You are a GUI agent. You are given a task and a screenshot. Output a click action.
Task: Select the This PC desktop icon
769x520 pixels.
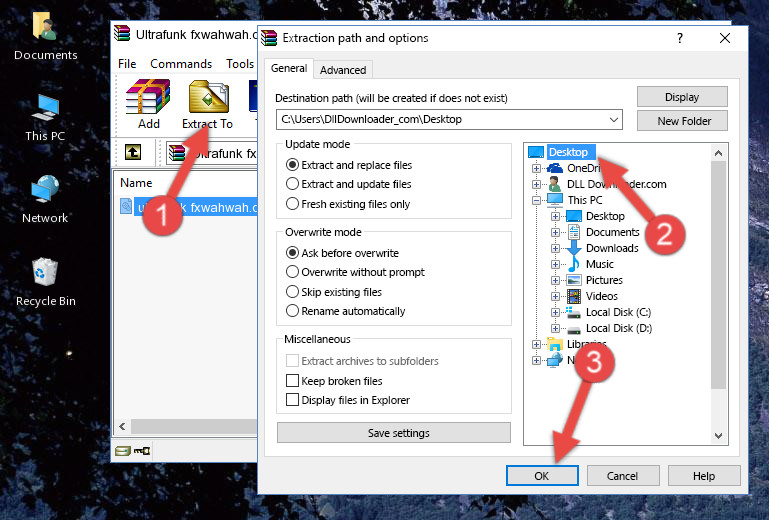pos(45,118)
